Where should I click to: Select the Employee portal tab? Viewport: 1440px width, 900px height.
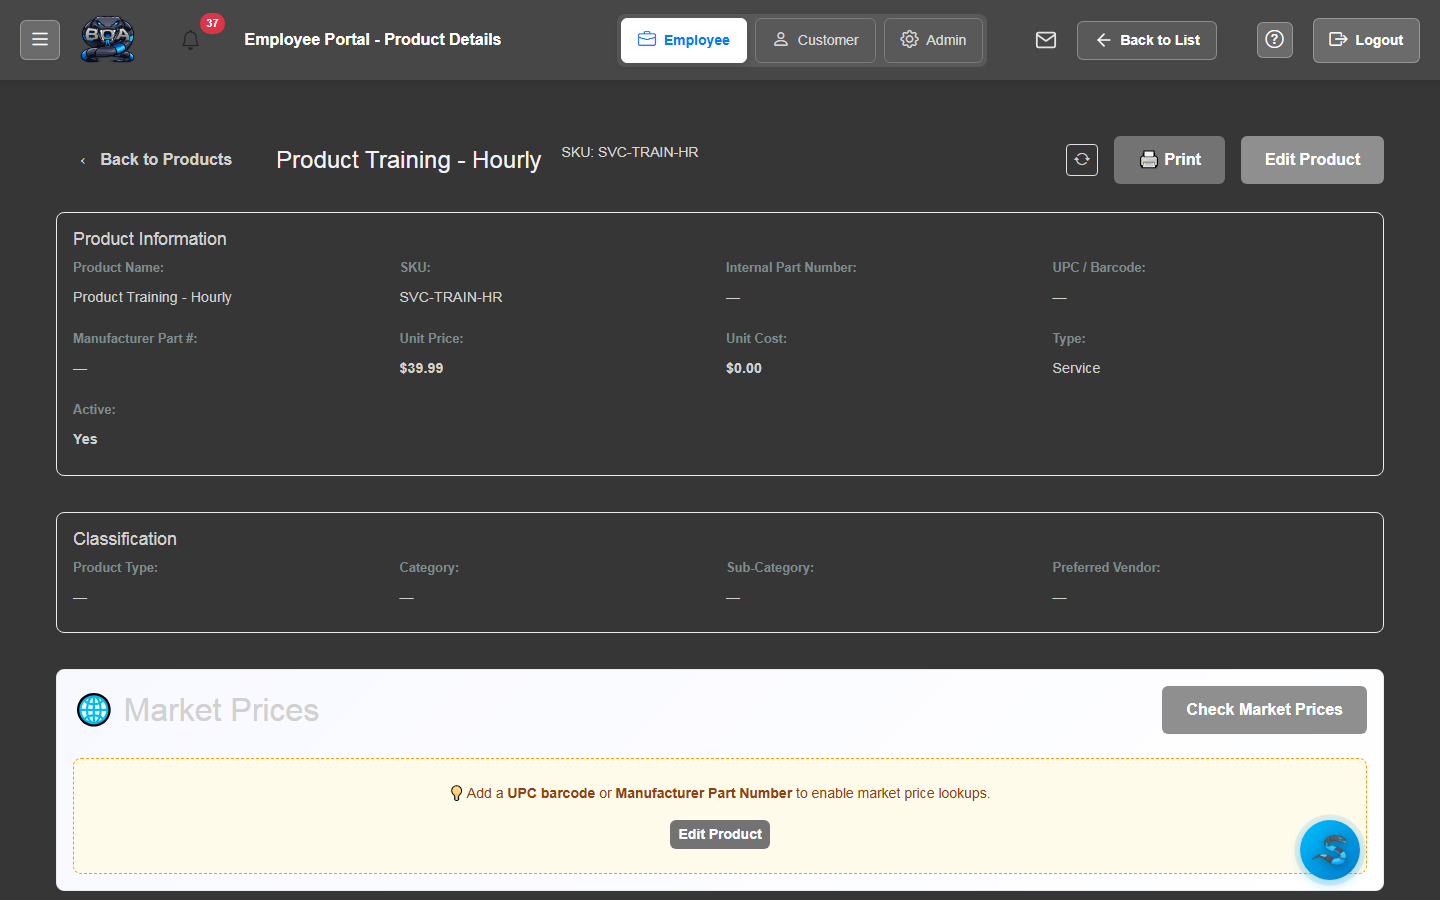pos(683,40)
